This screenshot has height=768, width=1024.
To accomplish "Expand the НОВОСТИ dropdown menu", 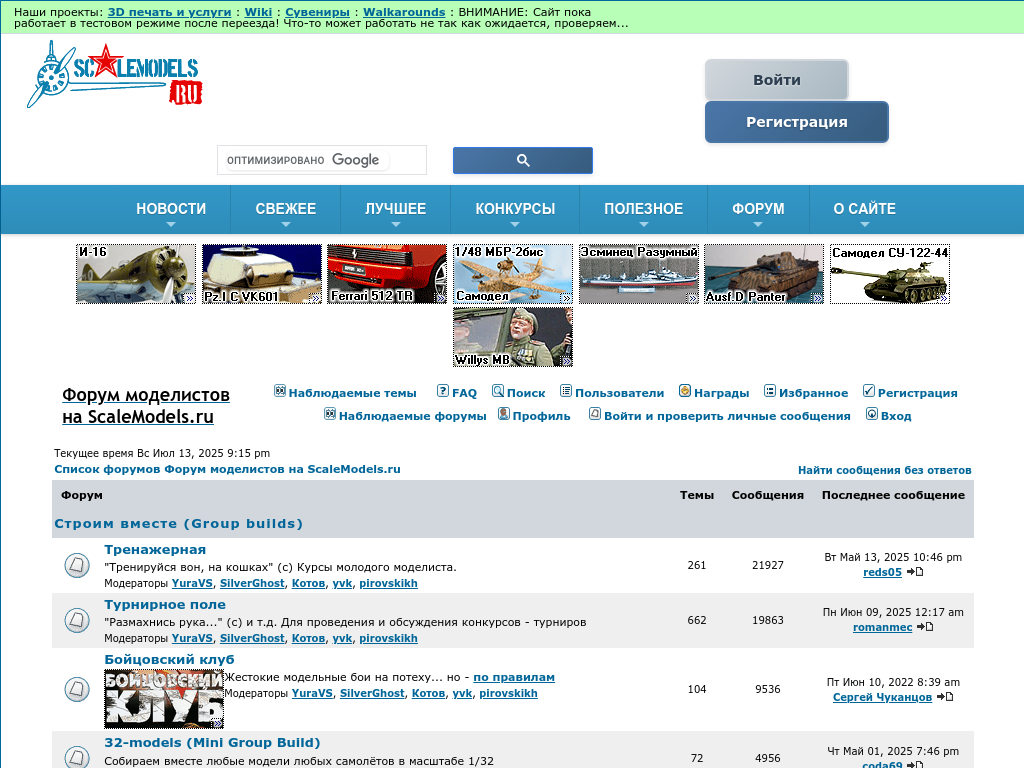I will pyautogui.click(x=171, y=210).
